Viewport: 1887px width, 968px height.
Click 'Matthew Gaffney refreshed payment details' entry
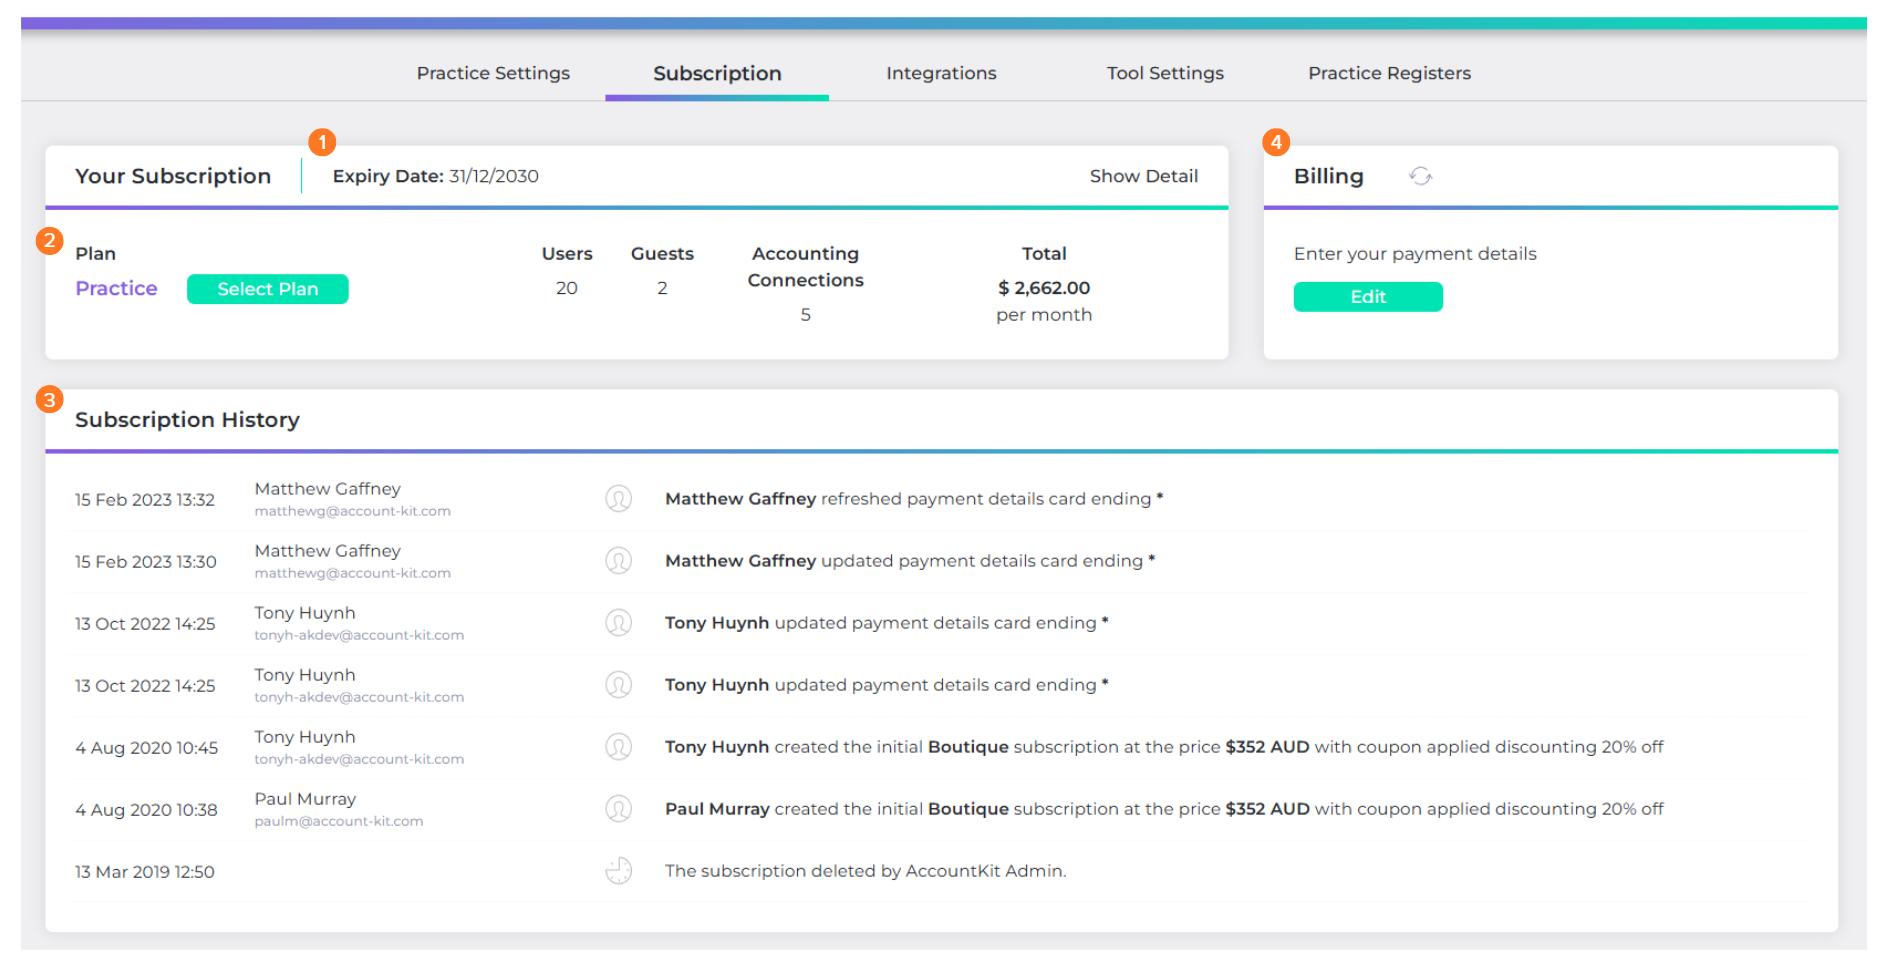[914, 499]
